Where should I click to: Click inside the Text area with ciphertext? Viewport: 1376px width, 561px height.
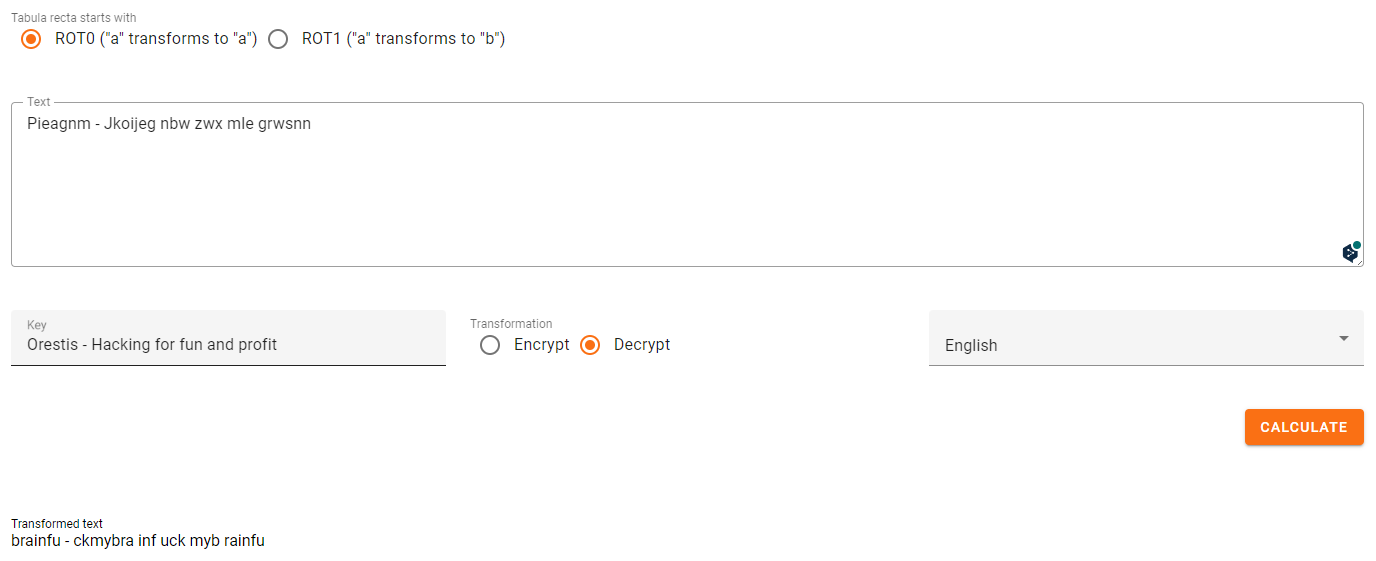click(687, 184)
